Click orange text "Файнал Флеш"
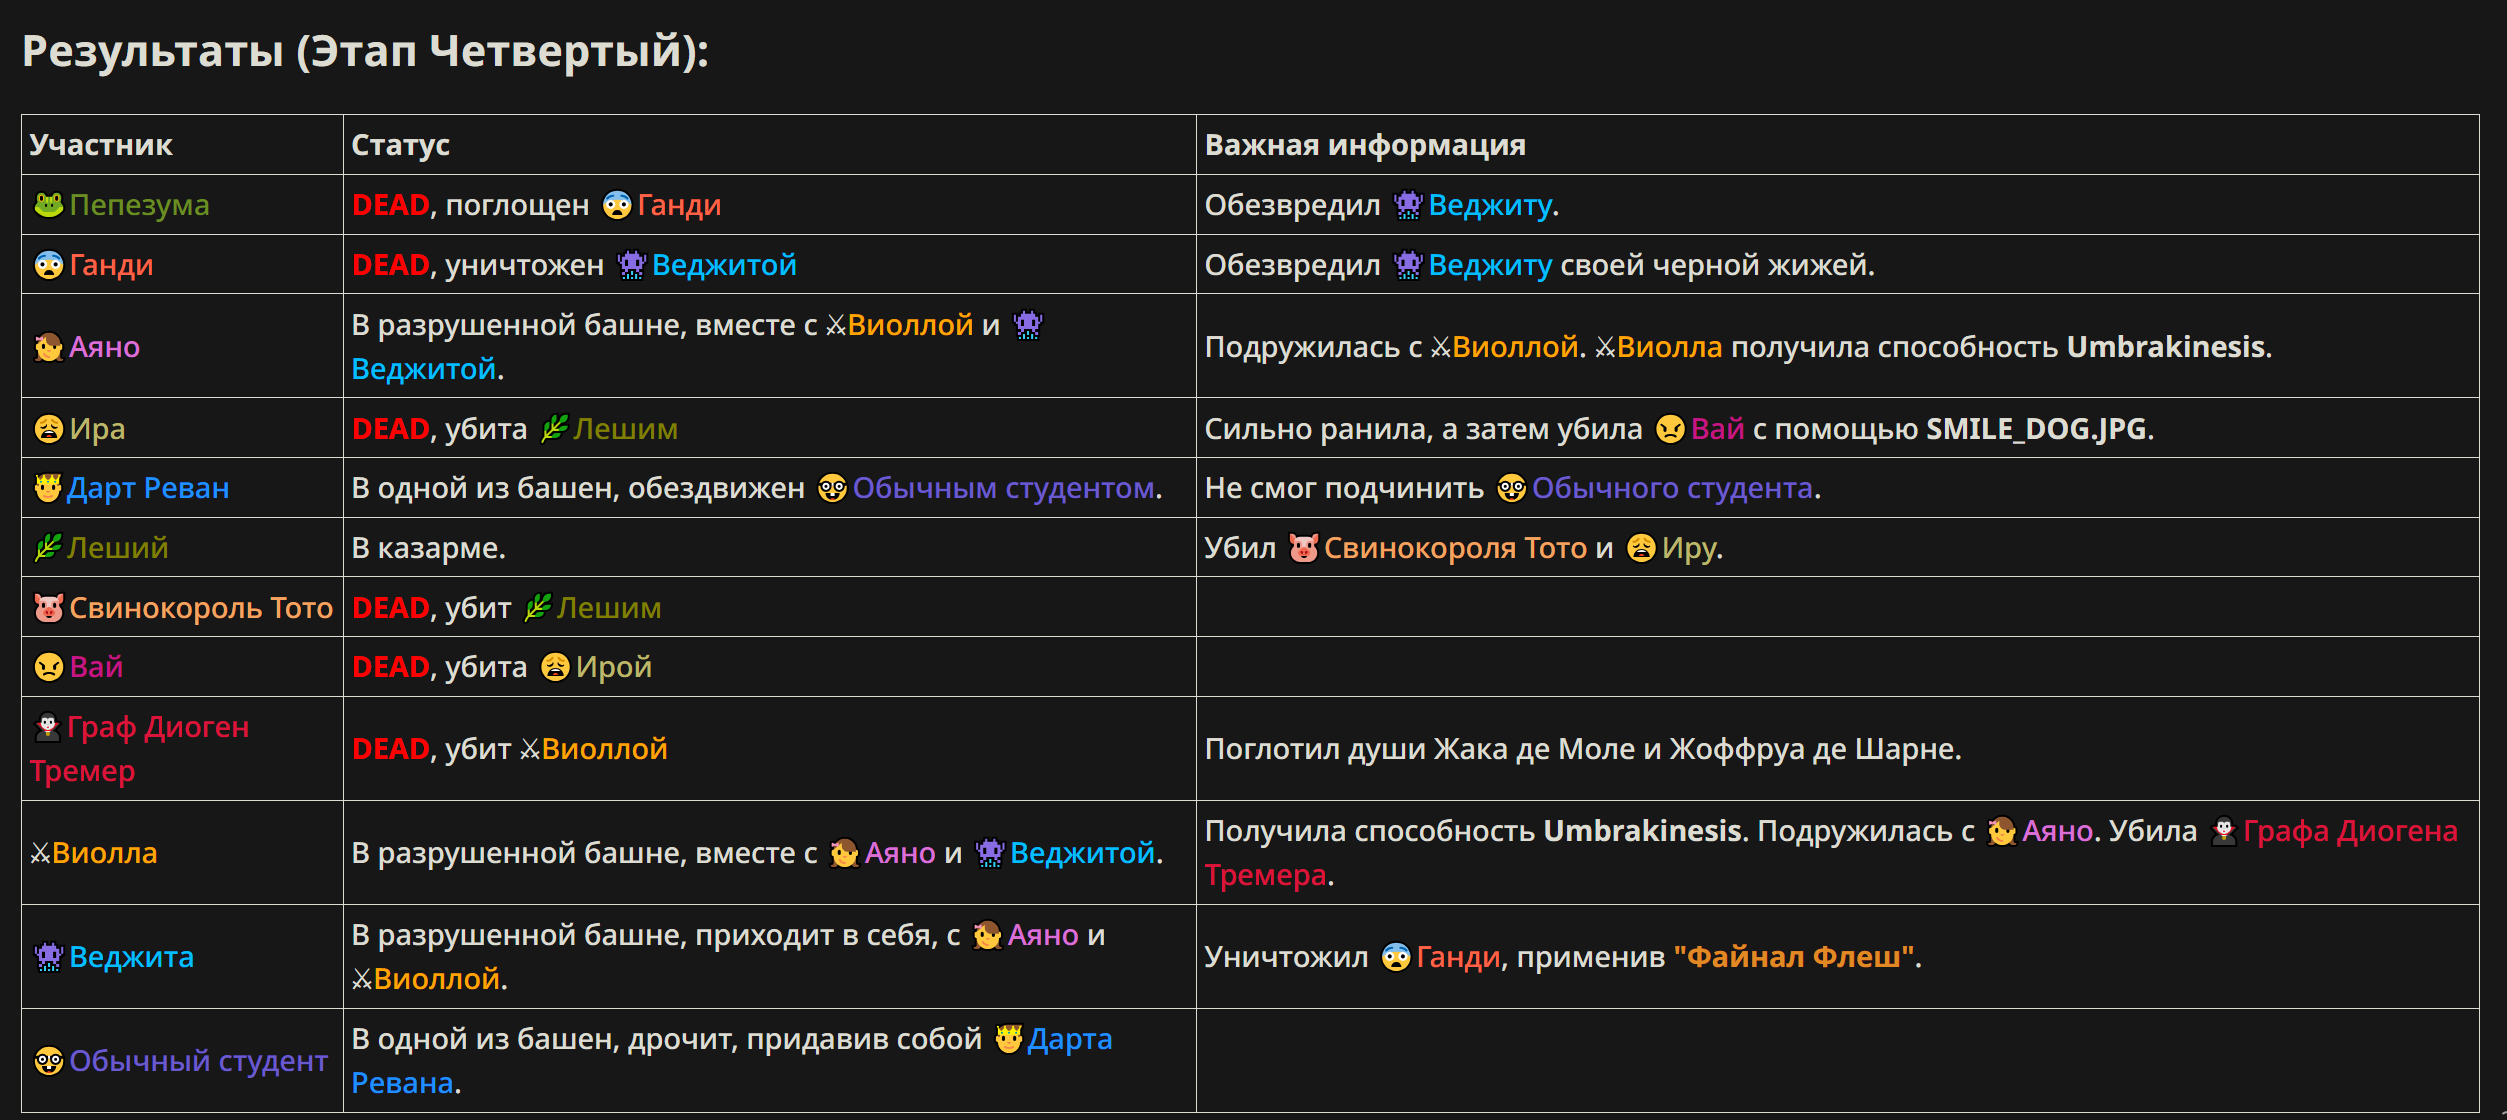The height and width of the screenshot is (1120, 2507). click(1794, 957)
